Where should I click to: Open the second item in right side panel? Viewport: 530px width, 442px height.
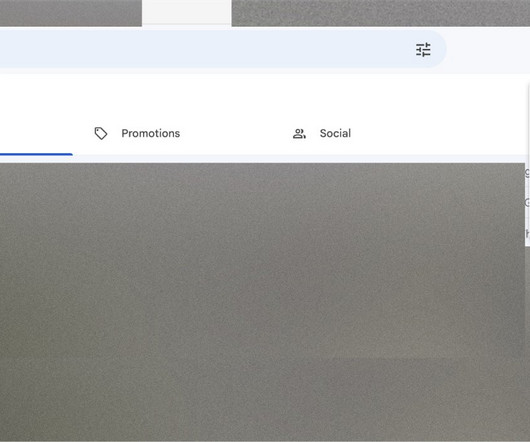coord(527,202)
